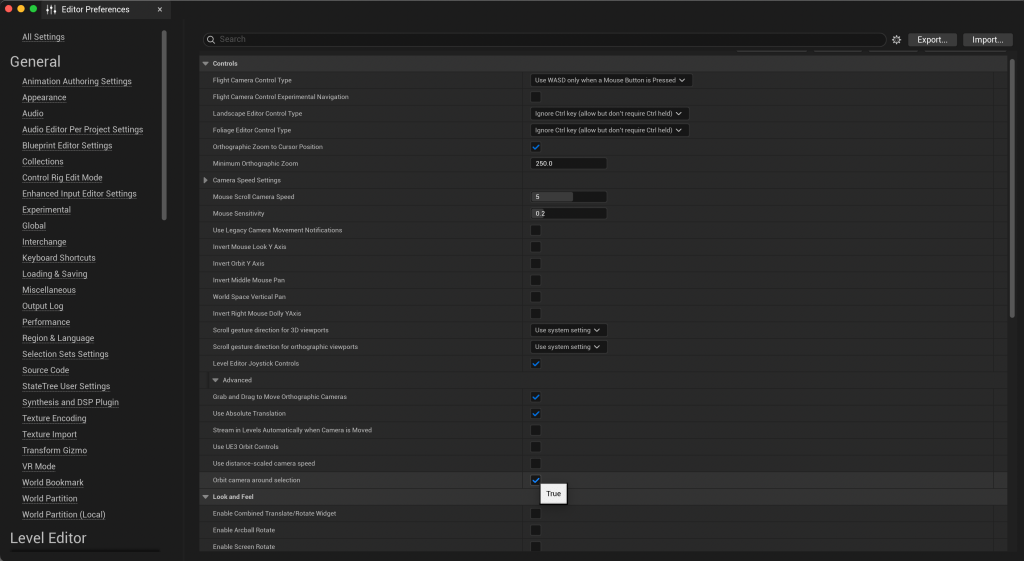Click the settings gear icon beside search
1024x561 pixels.
pyautogui.click(x=896, y=40)
